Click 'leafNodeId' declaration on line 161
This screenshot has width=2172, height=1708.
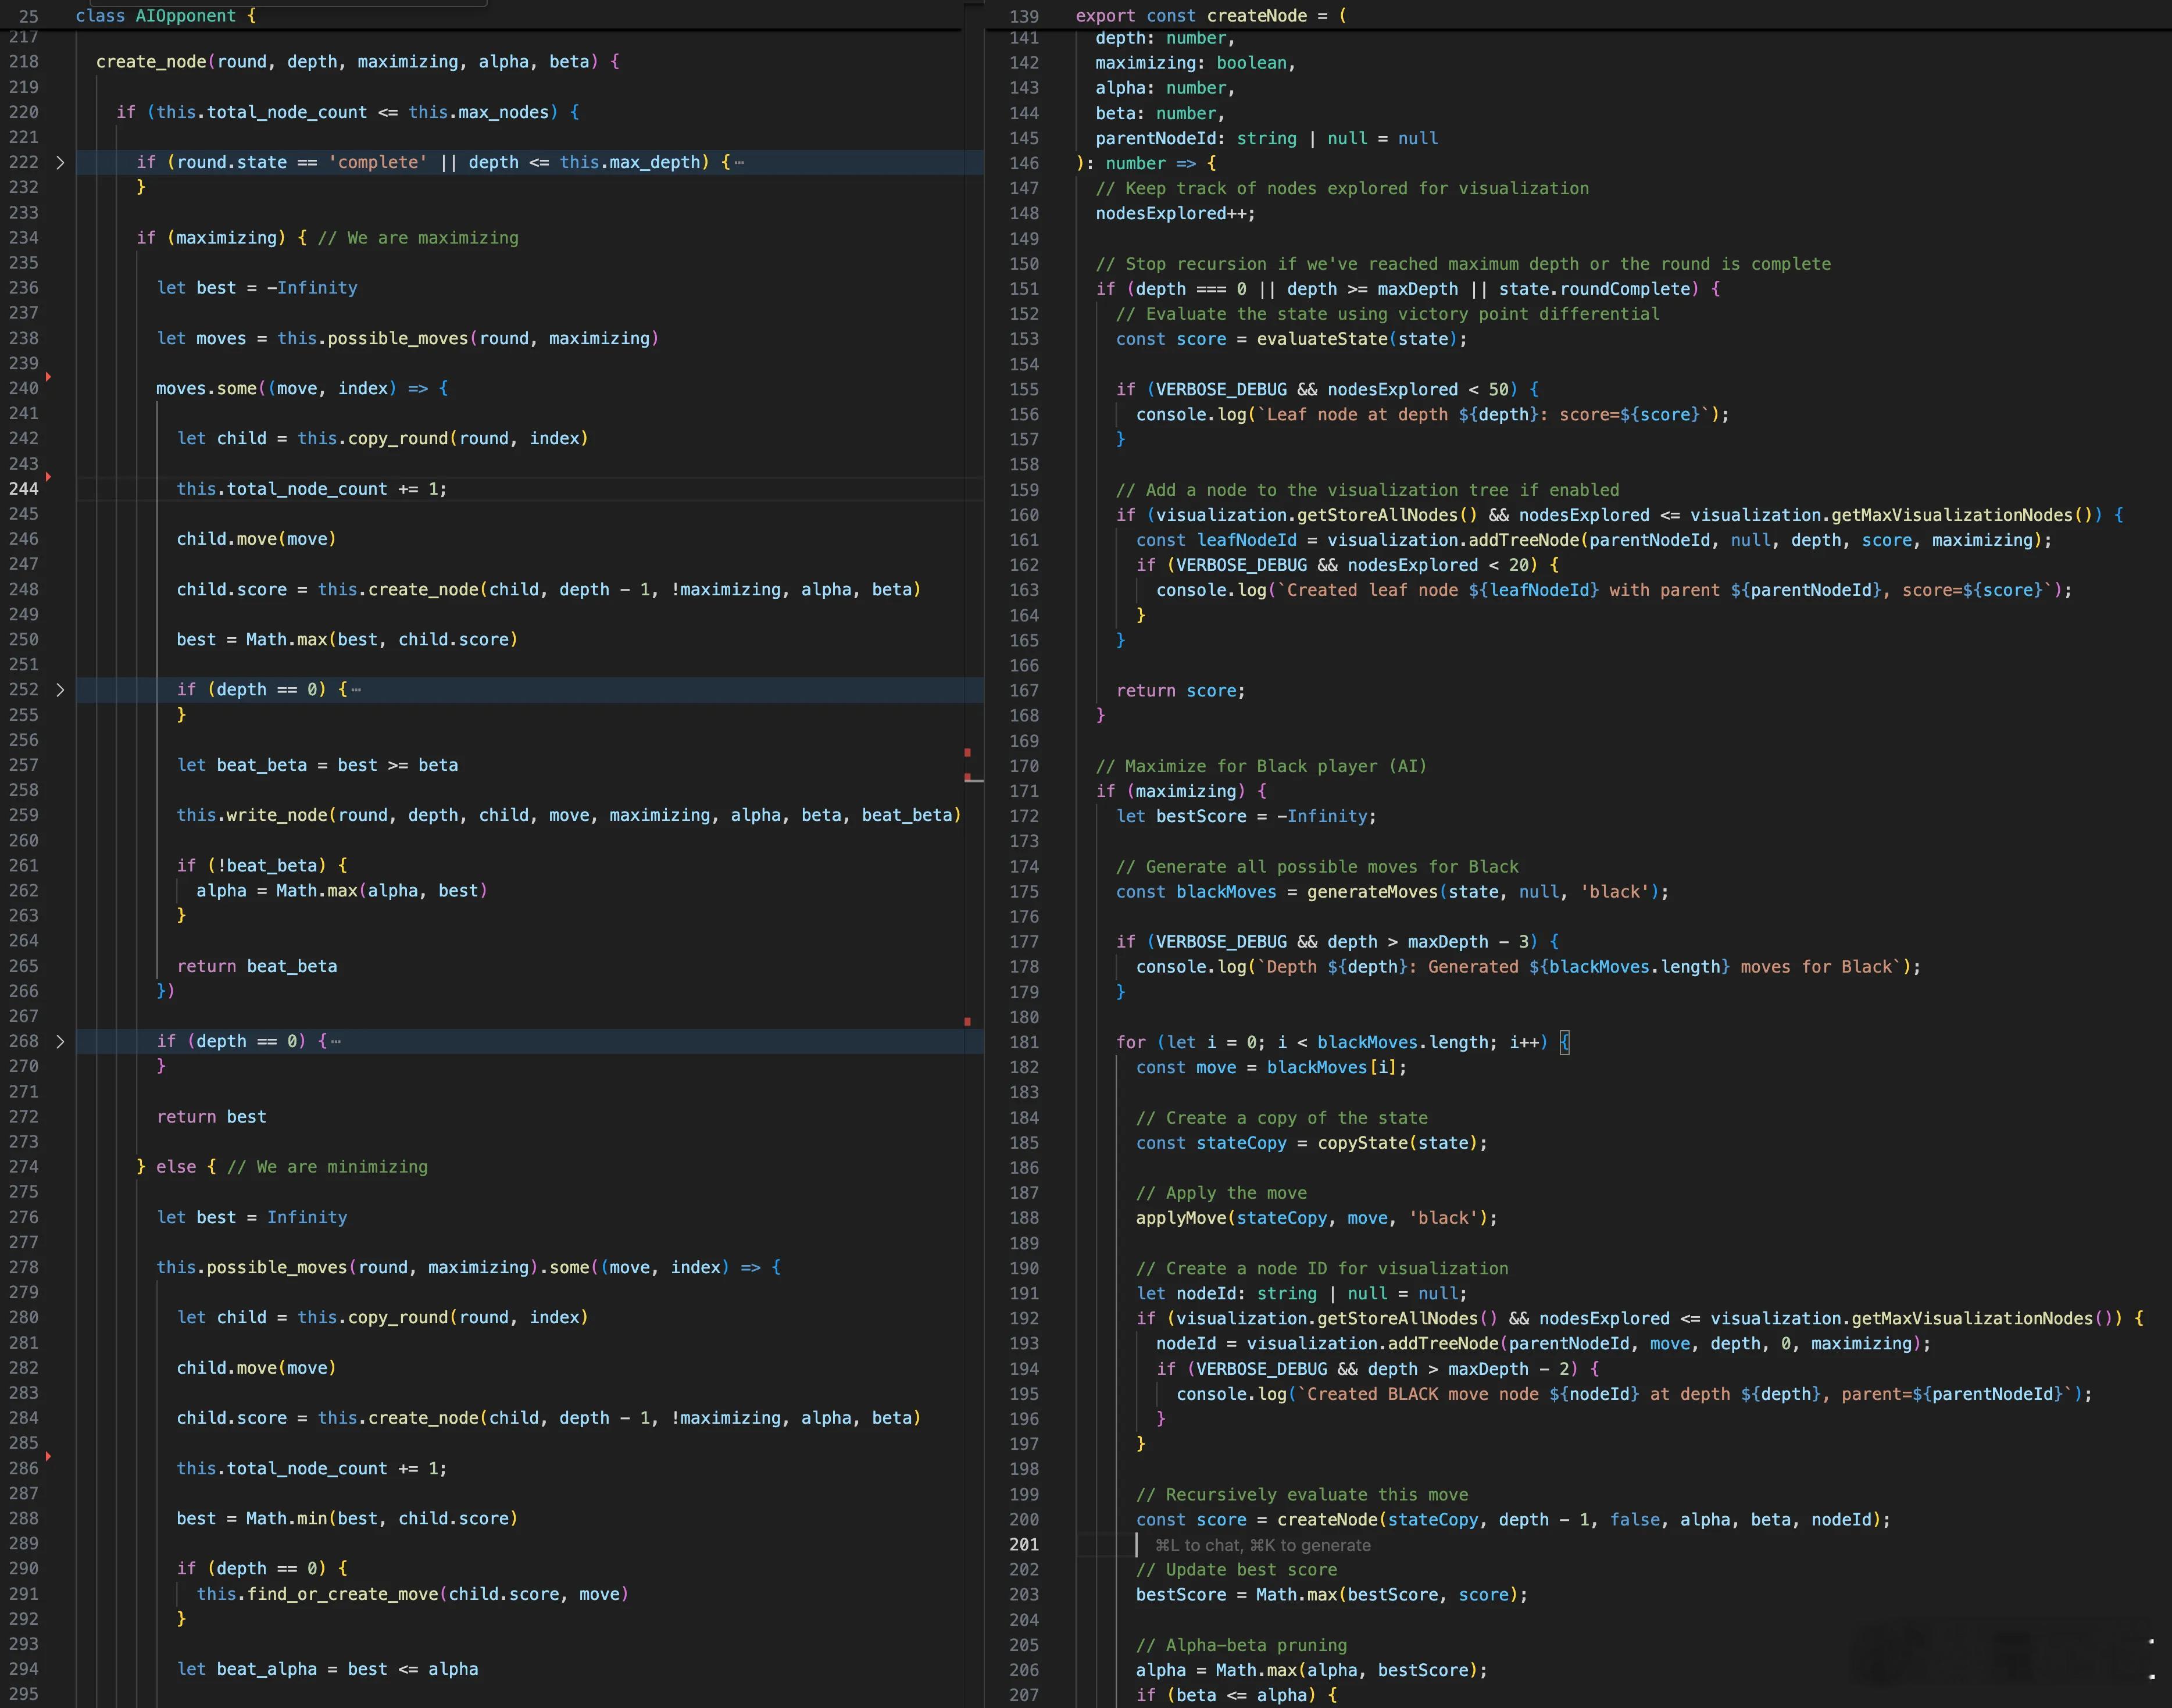tap(1246, 540)
